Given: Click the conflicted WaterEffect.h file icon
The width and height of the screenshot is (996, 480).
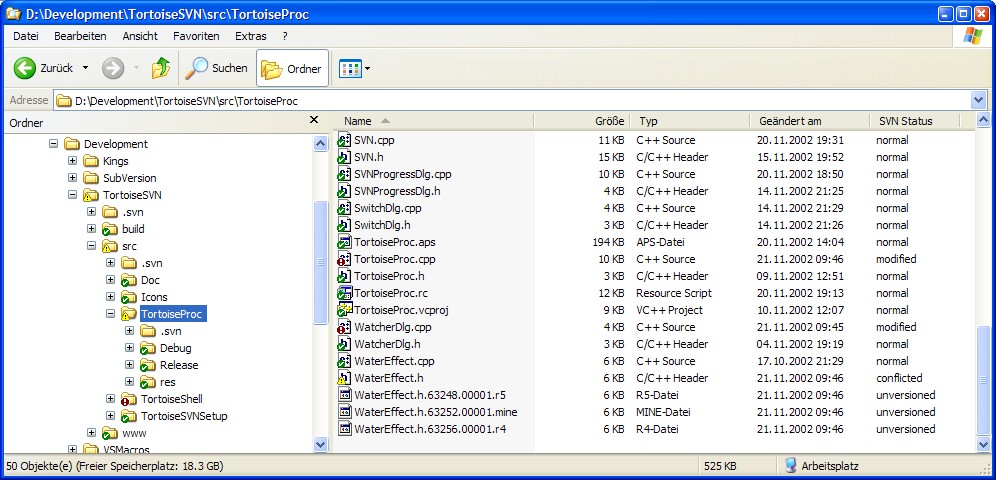Looking at the screenshot, I should point(344,378).
